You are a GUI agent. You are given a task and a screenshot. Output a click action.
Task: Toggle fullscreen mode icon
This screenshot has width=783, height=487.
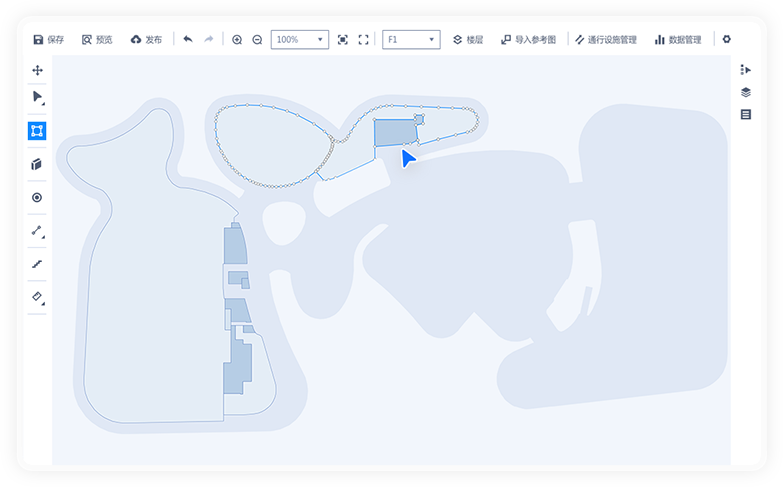[x=364, y=40]
